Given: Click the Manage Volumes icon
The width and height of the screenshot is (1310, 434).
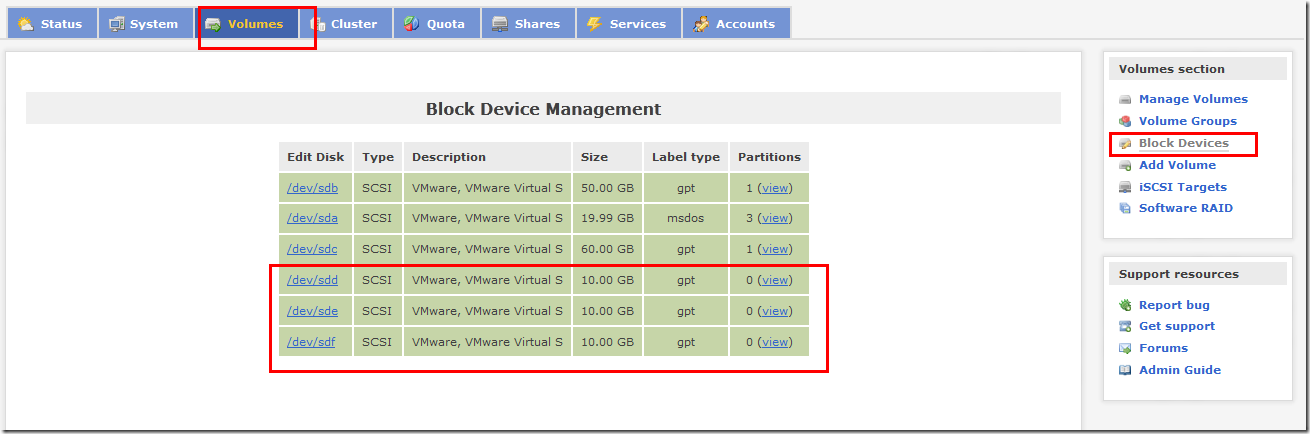Looking at the screenshot, I should click(x=1125, y=99).
